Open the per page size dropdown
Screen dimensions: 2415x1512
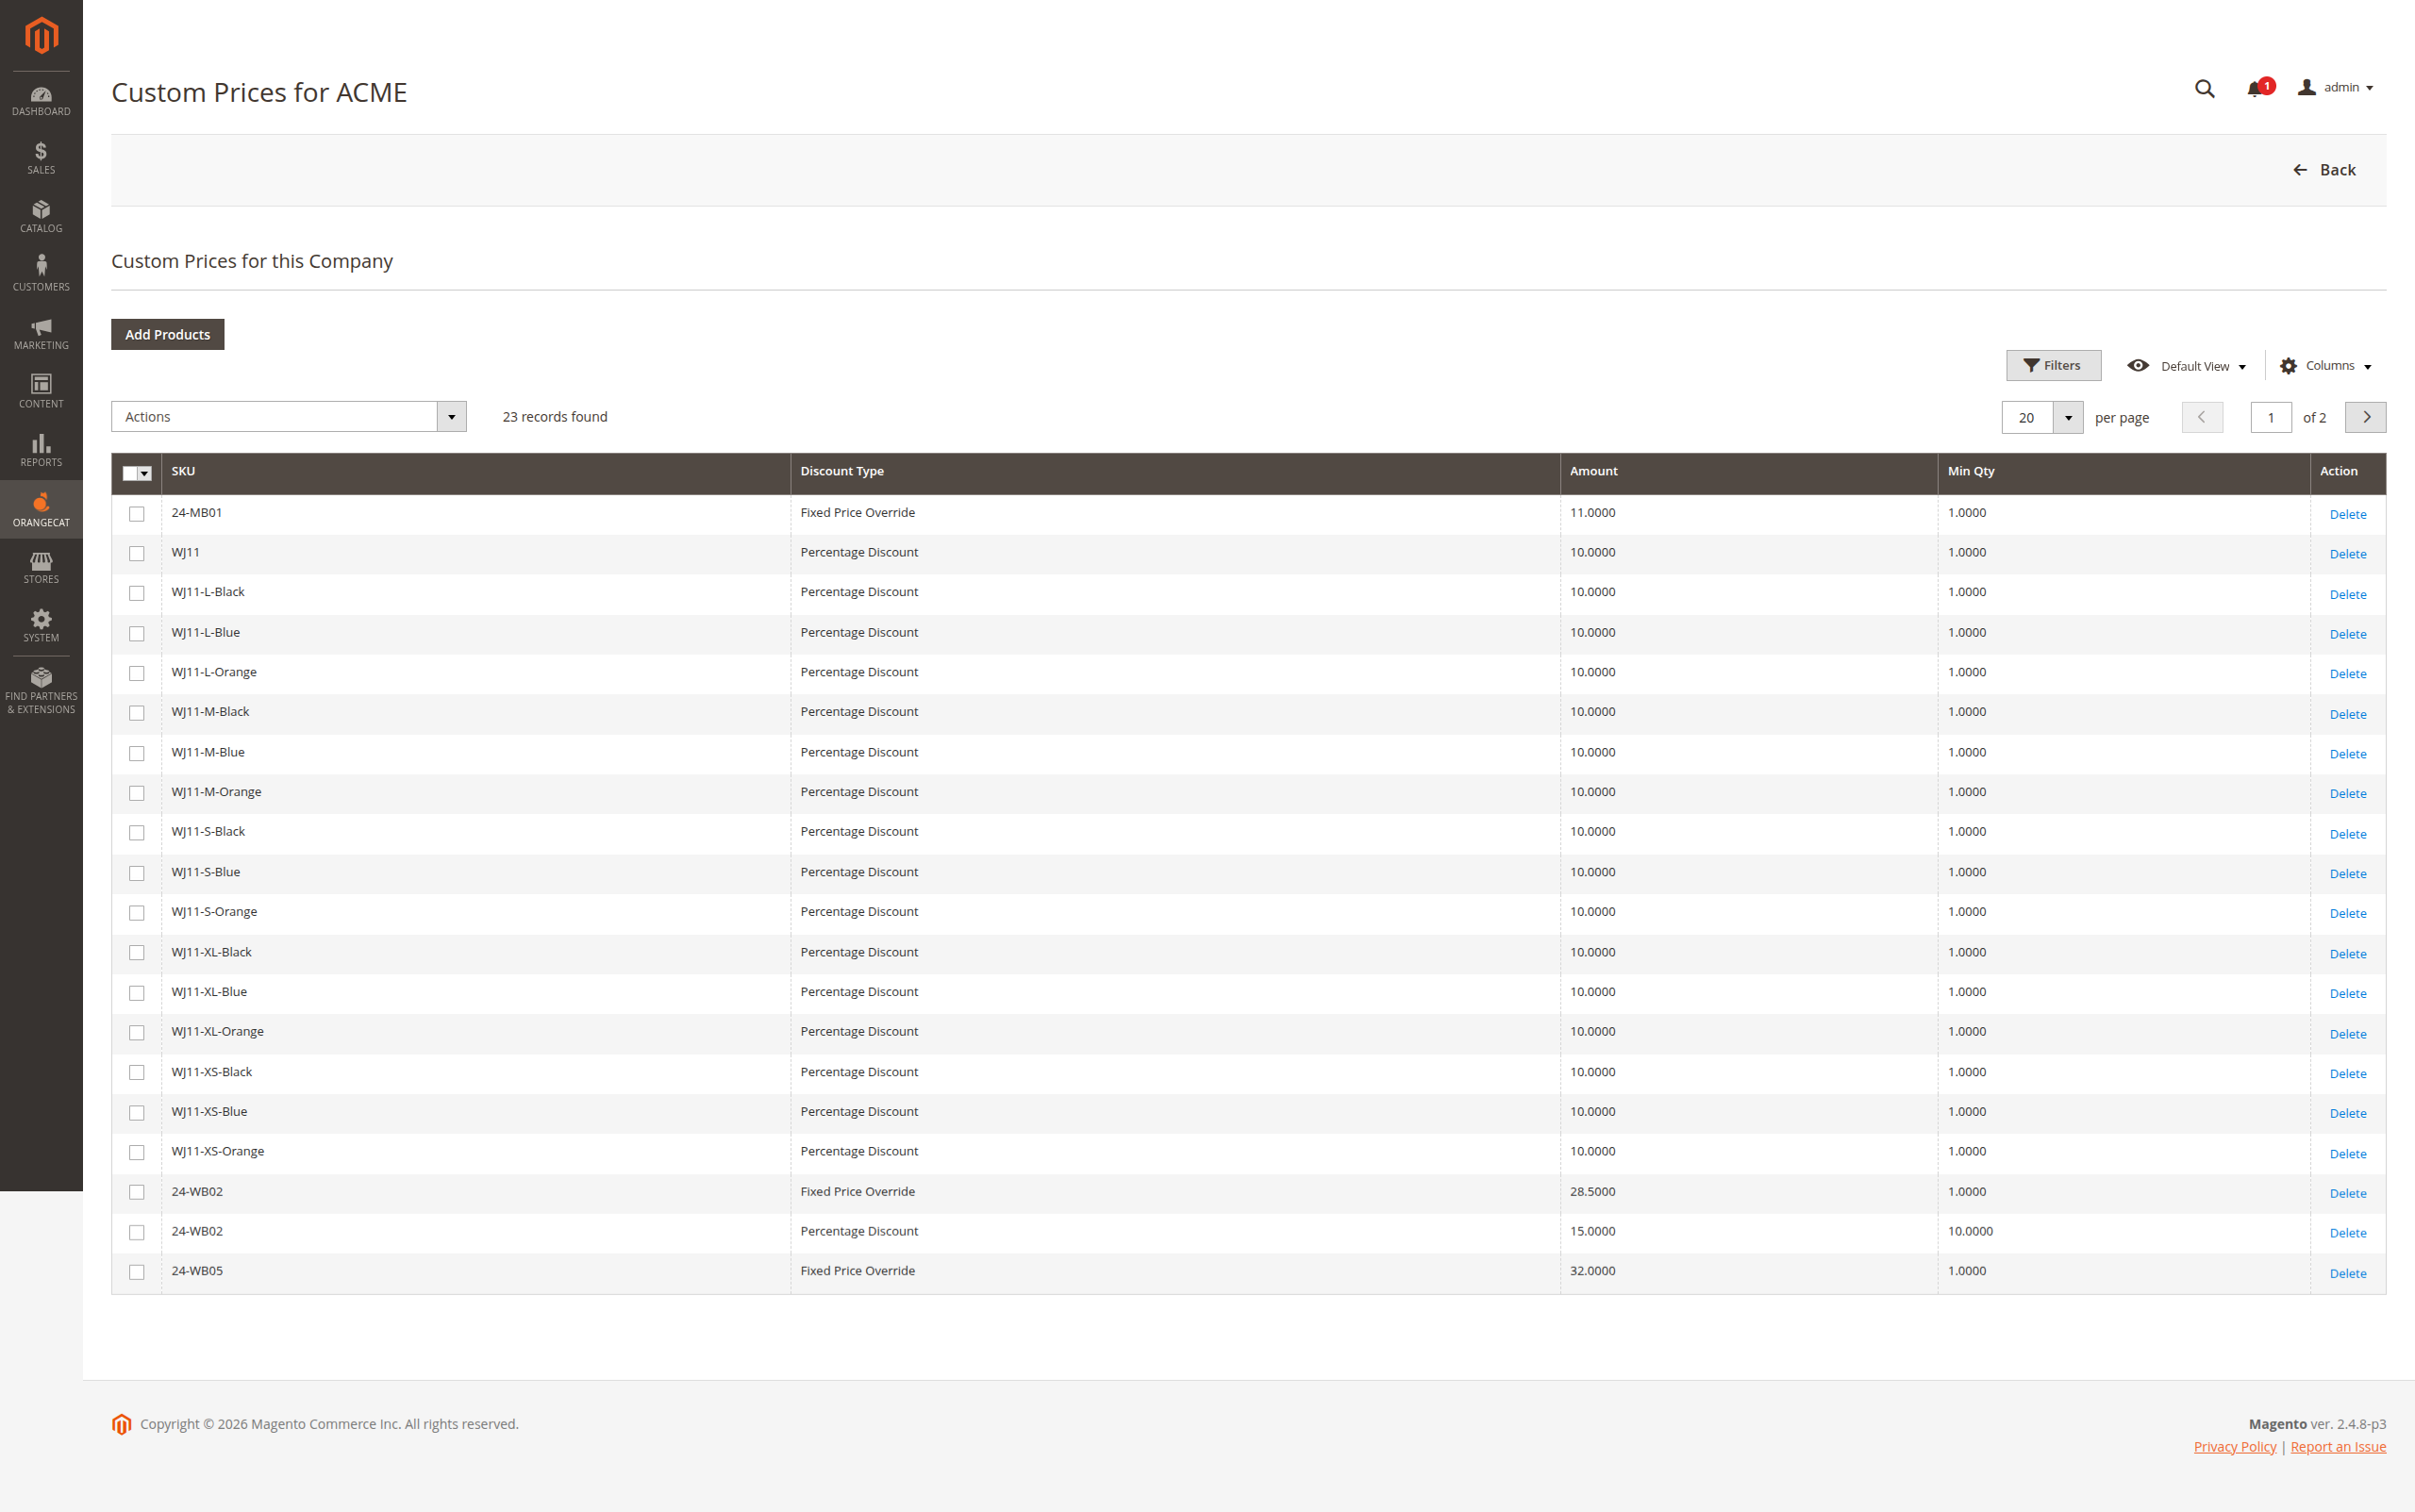[x=2067, y=418]
